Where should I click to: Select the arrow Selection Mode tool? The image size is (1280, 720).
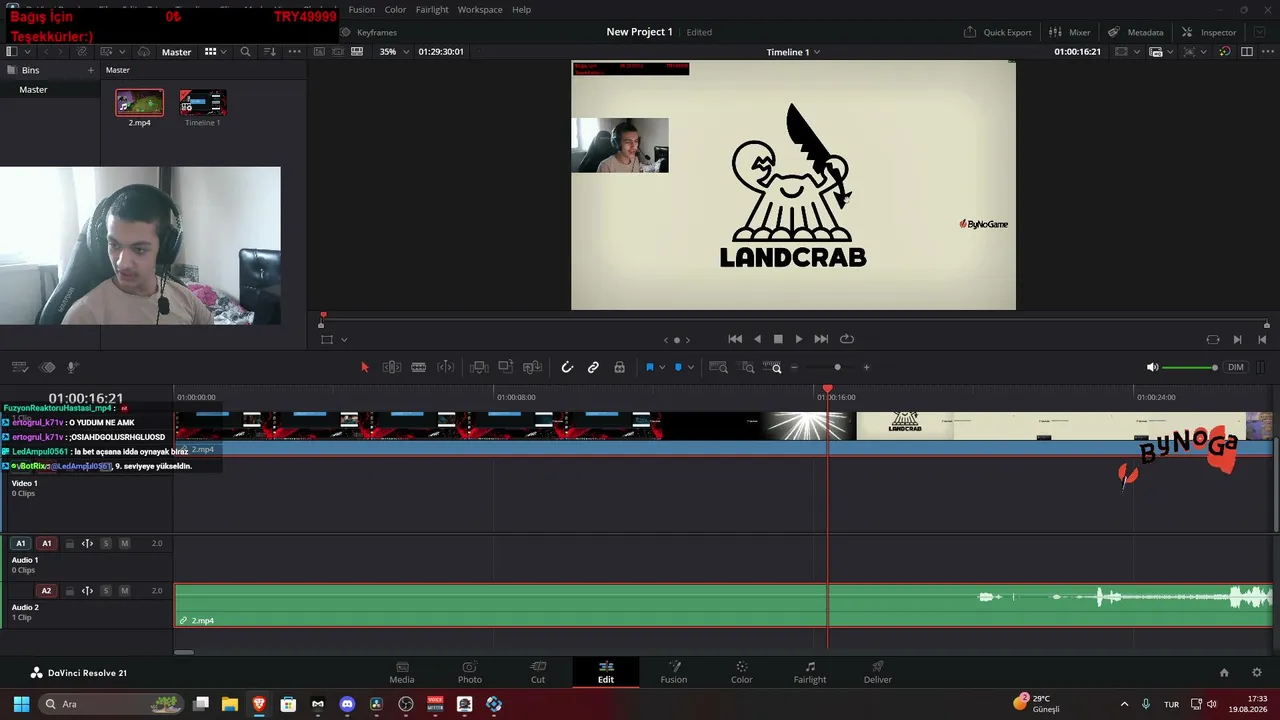click(364, 367)
